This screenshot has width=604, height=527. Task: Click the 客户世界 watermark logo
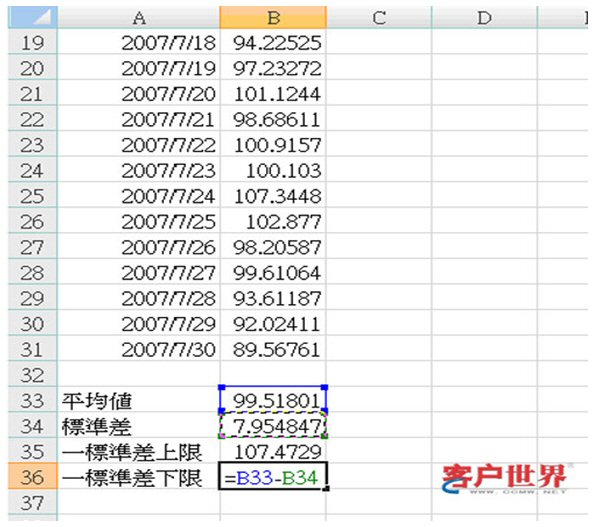[x=503, y=479]
